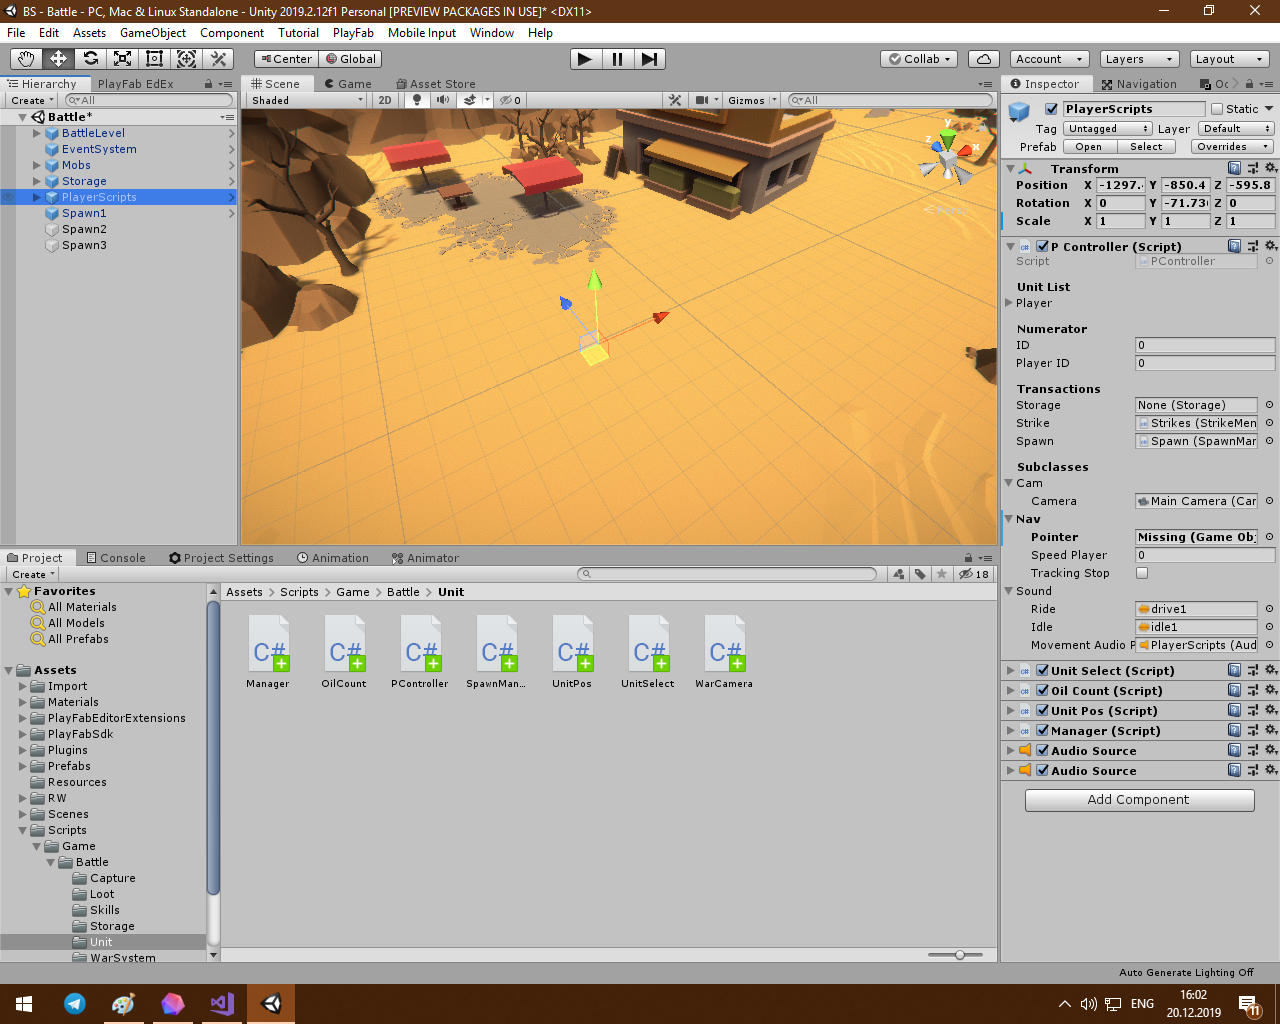Enable the Static checkbox

tap(1217, 109)
